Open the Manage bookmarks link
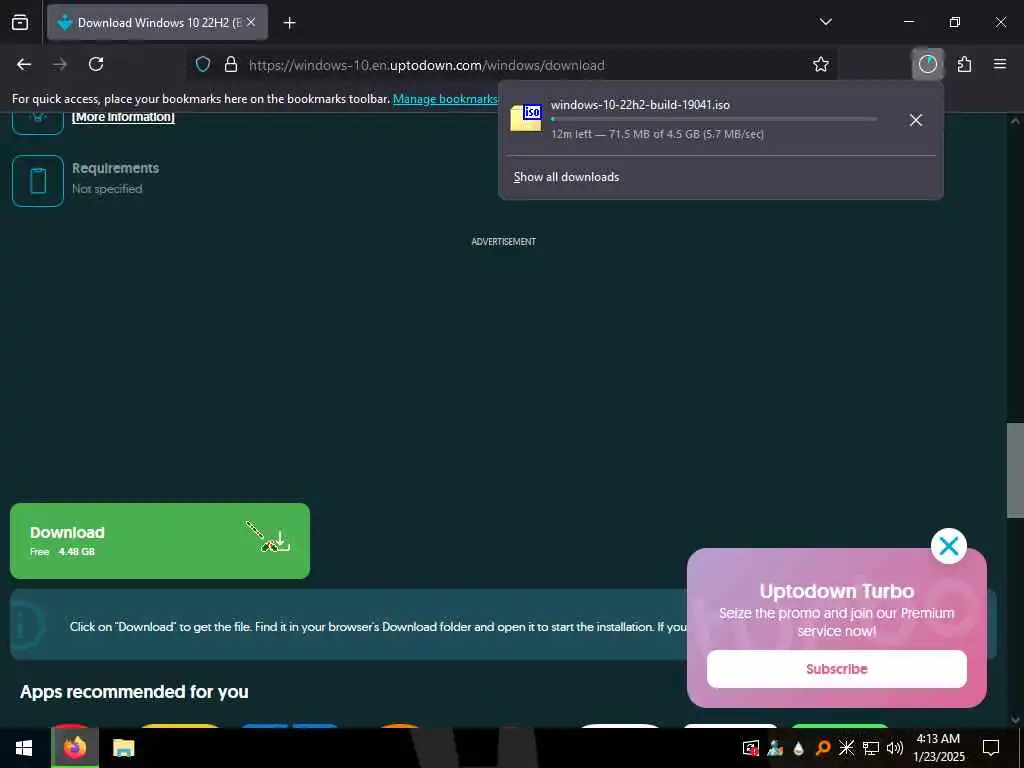This screenshot has height=768, width=1024. pyautogui.click(x=445, y=99)
